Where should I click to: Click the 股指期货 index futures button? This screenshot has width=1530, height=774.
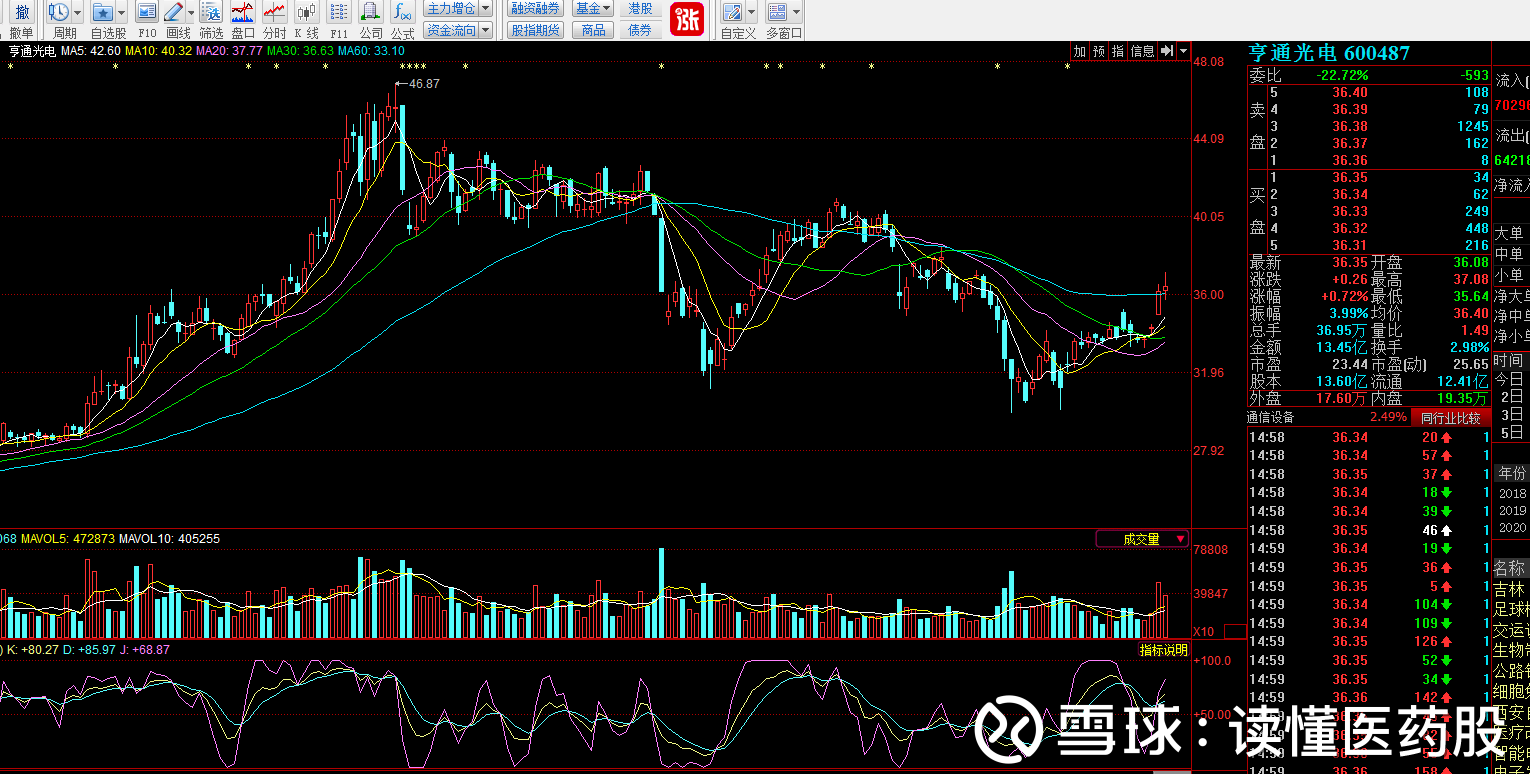tap(535, 30)
